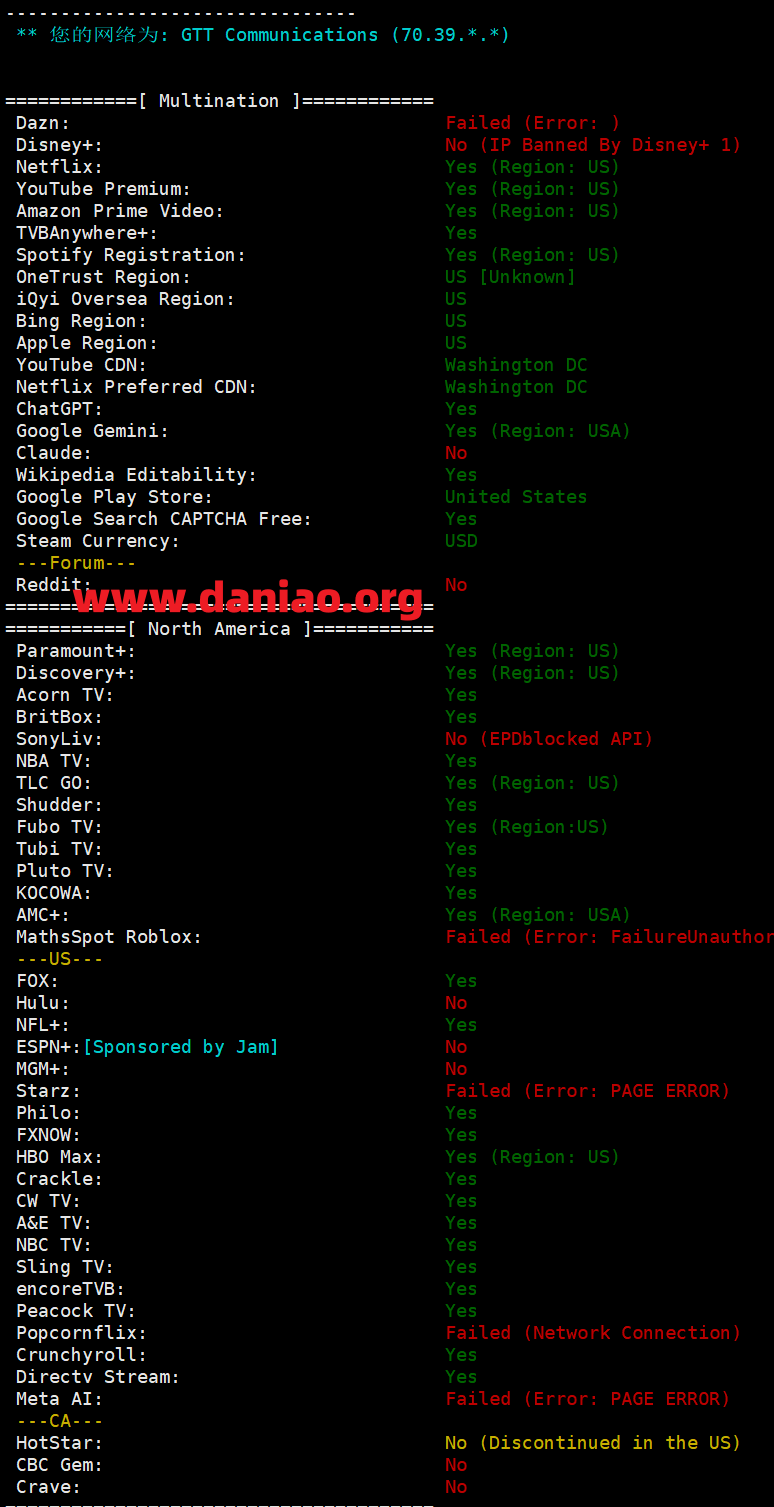Select the Tubi TV label
This screenshot has height=1507, width=774.
59,849
